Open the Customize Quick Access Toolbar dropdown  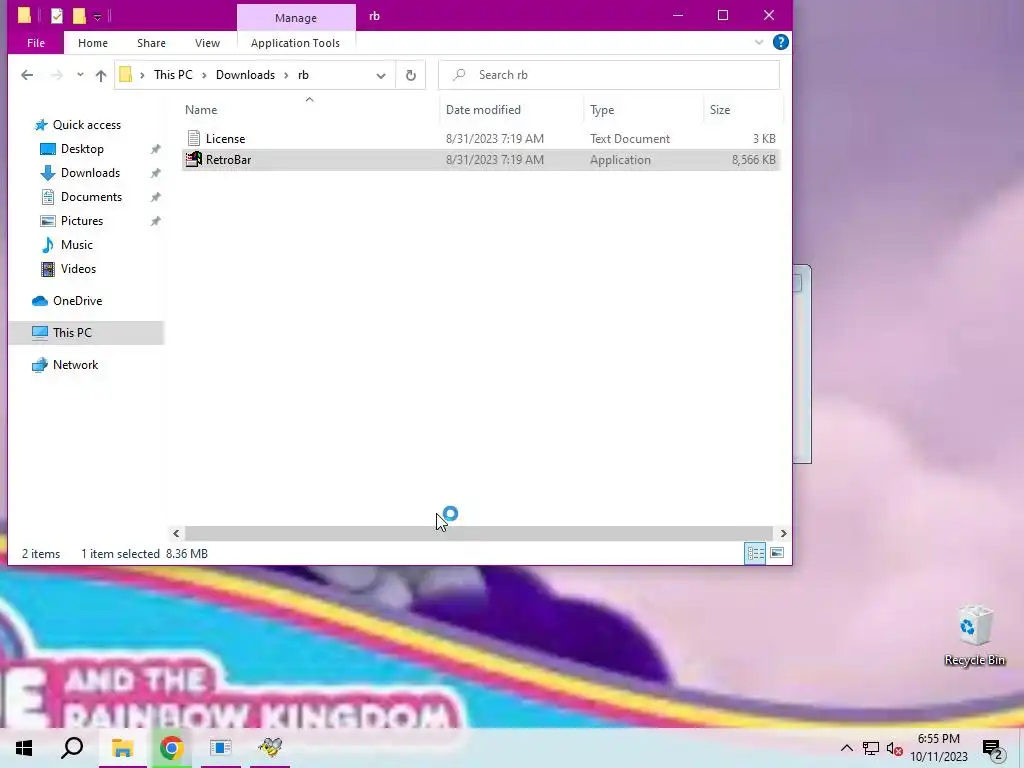[97, 16]
